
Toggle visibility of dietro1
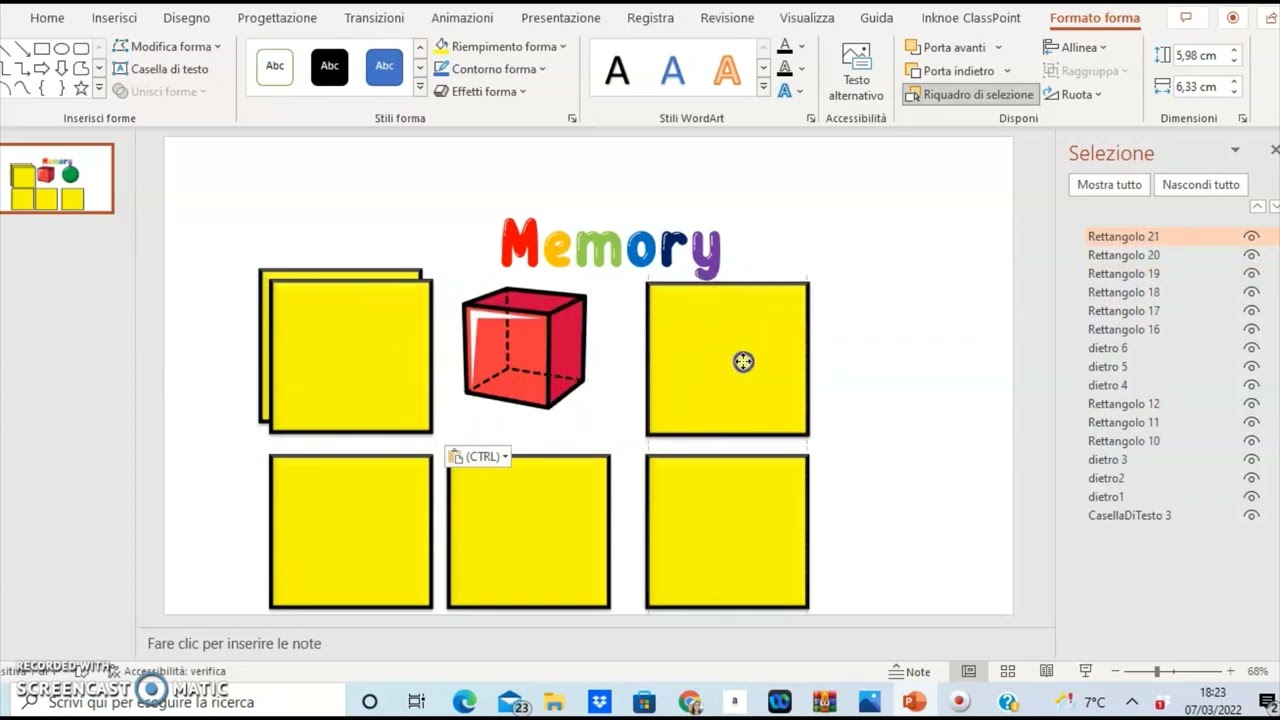tap(1251, 497)
